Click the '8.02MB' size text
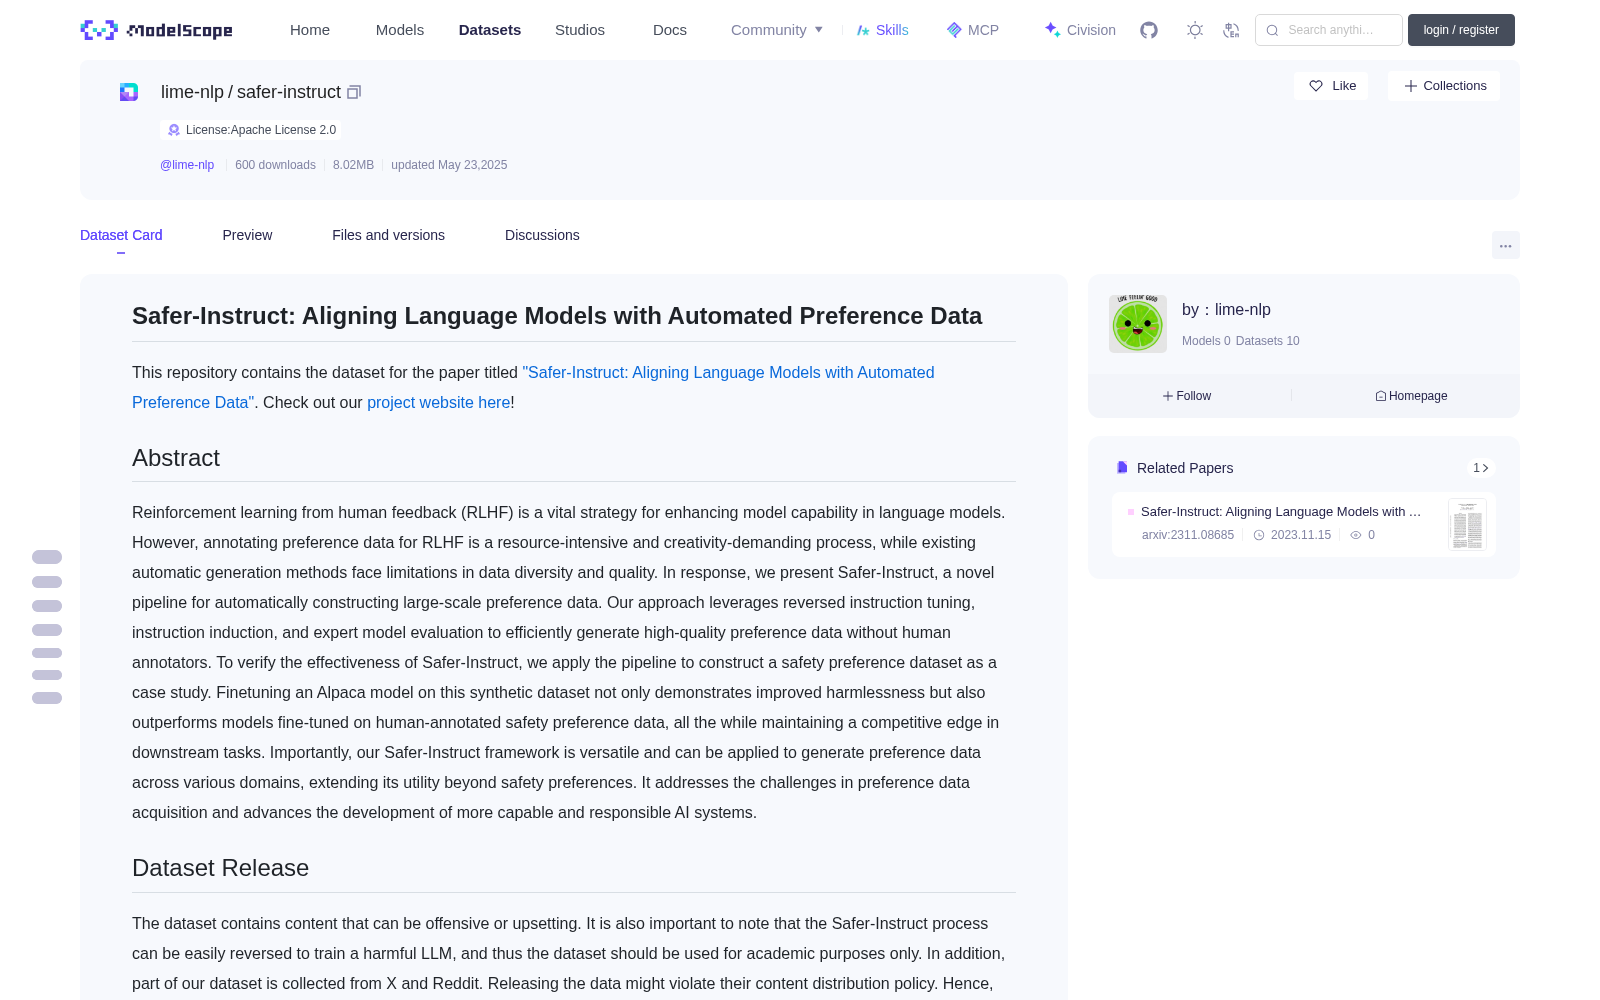This screenshot has width=1600, height=1000. pyautogui.click(x=353, y=165)
